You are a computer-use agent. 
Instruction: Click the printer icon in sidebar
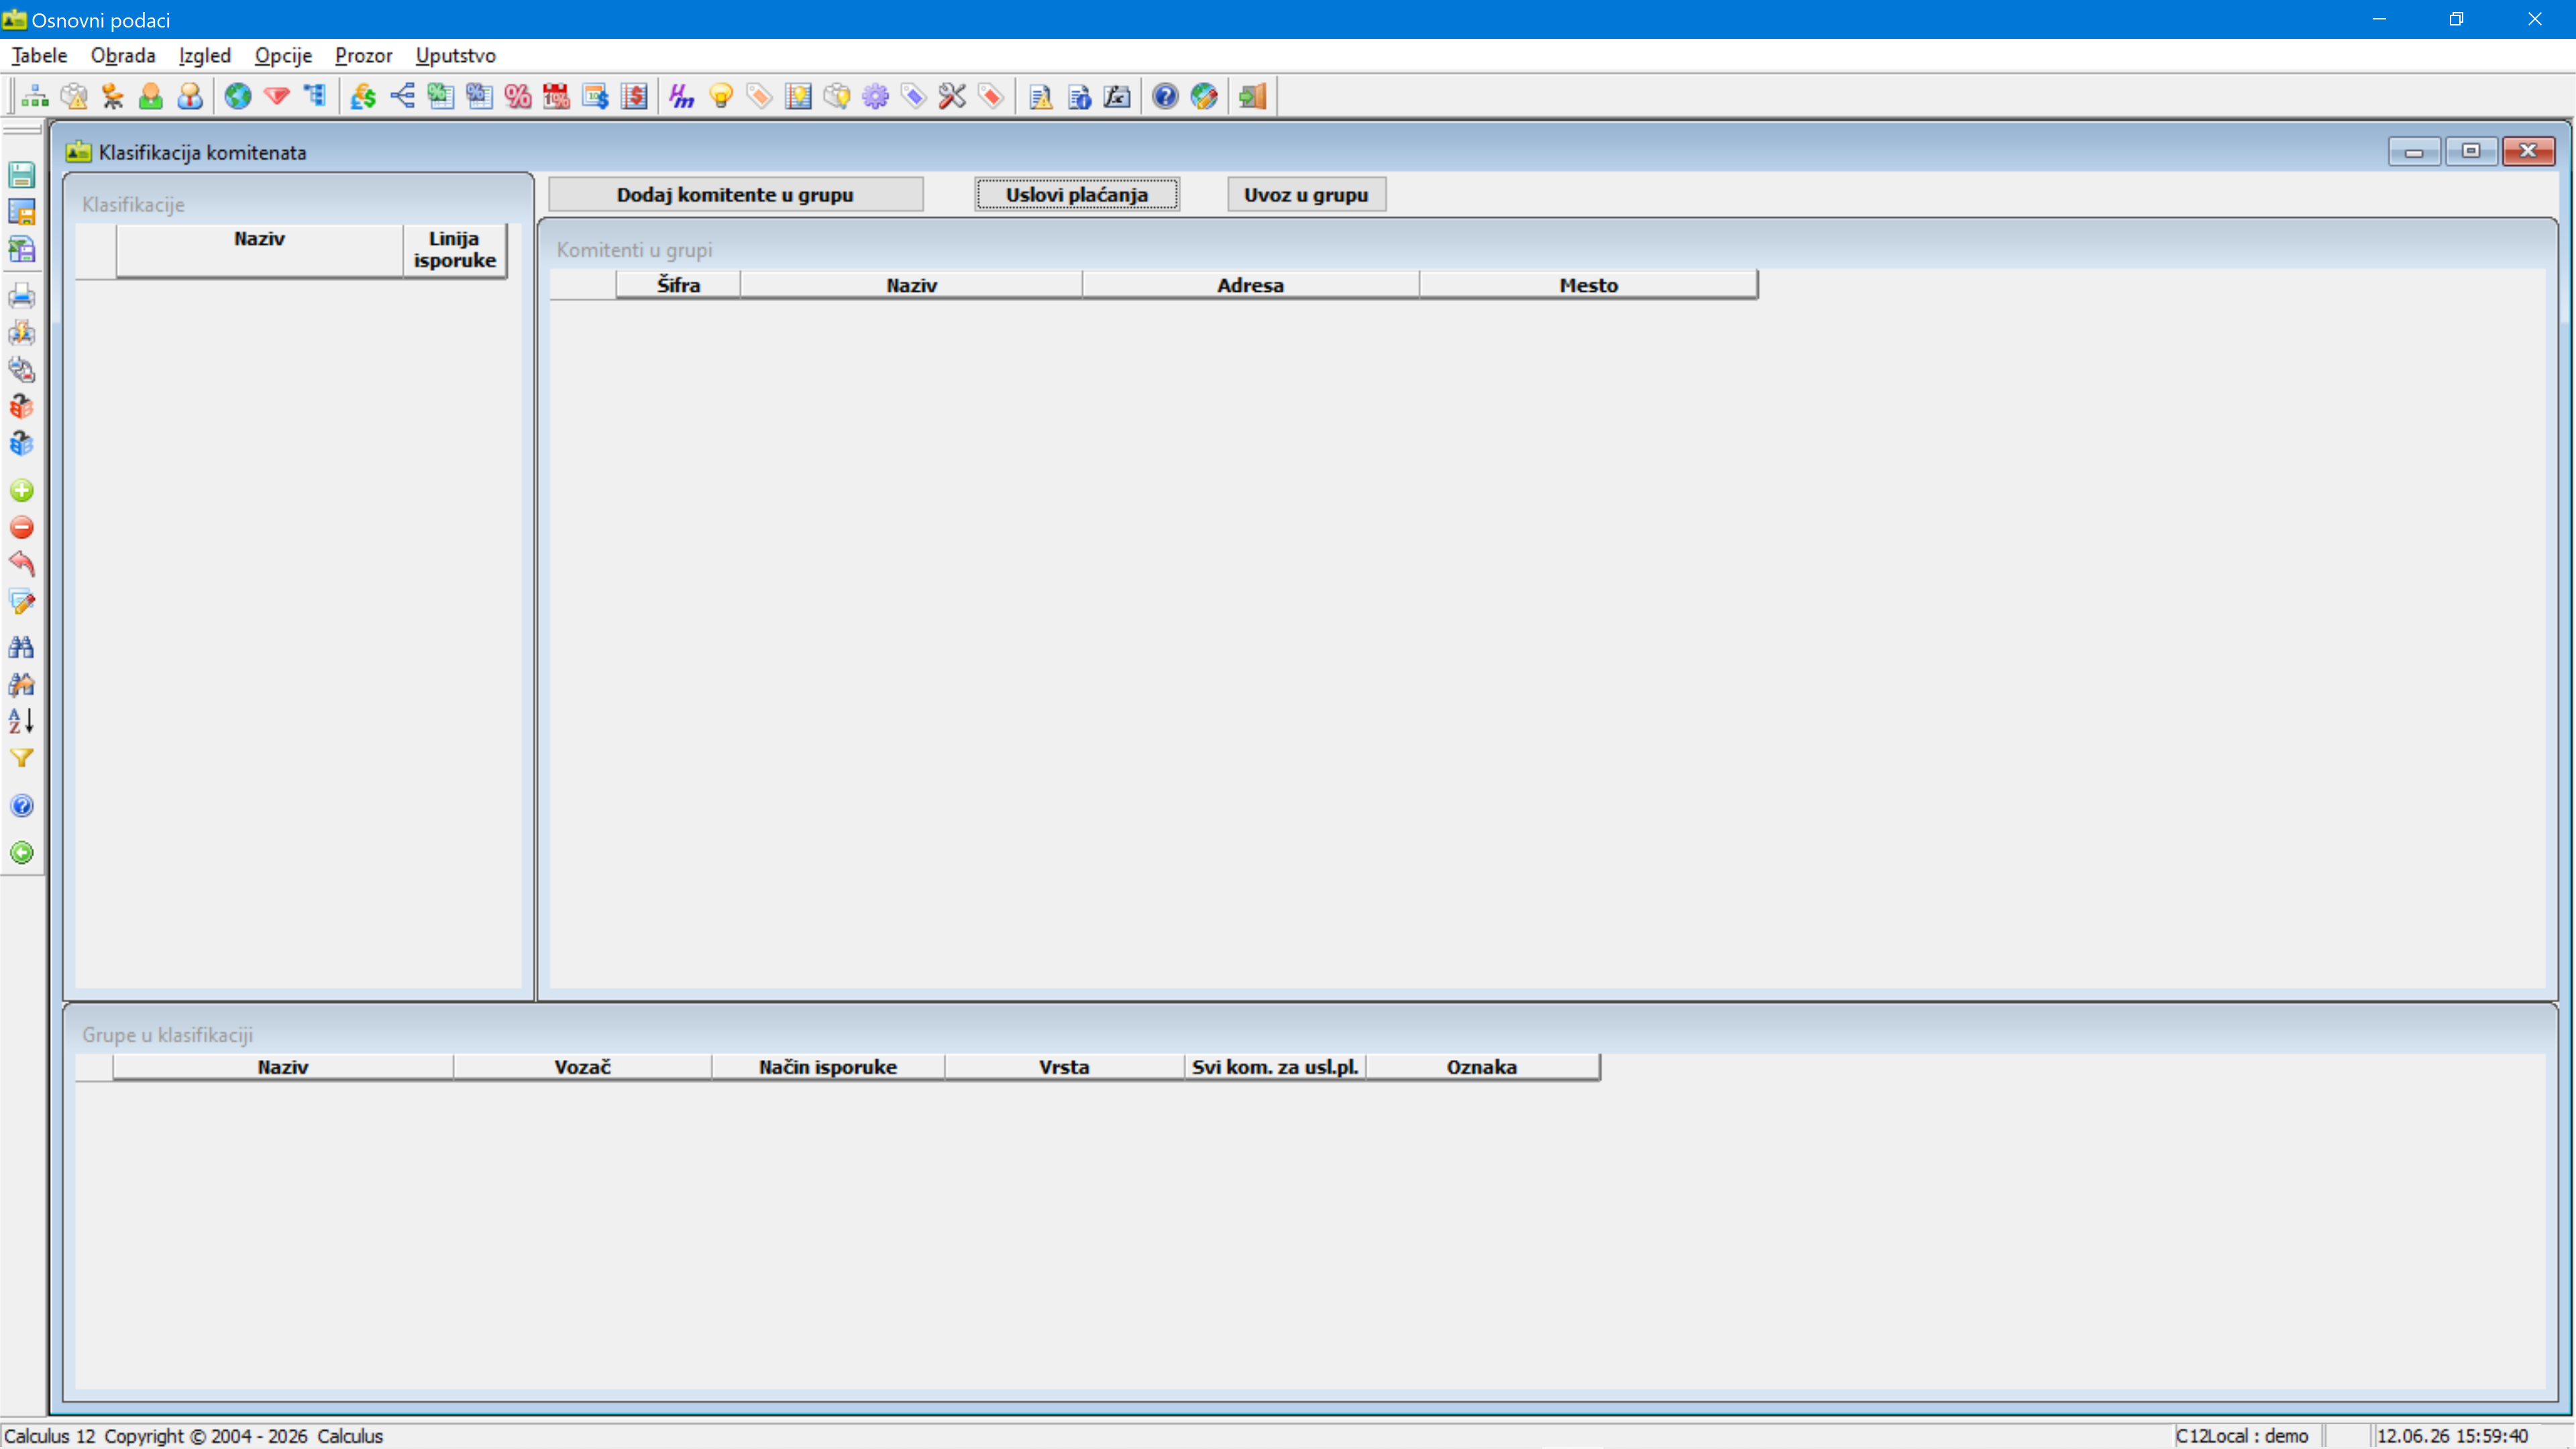(22, 296)
